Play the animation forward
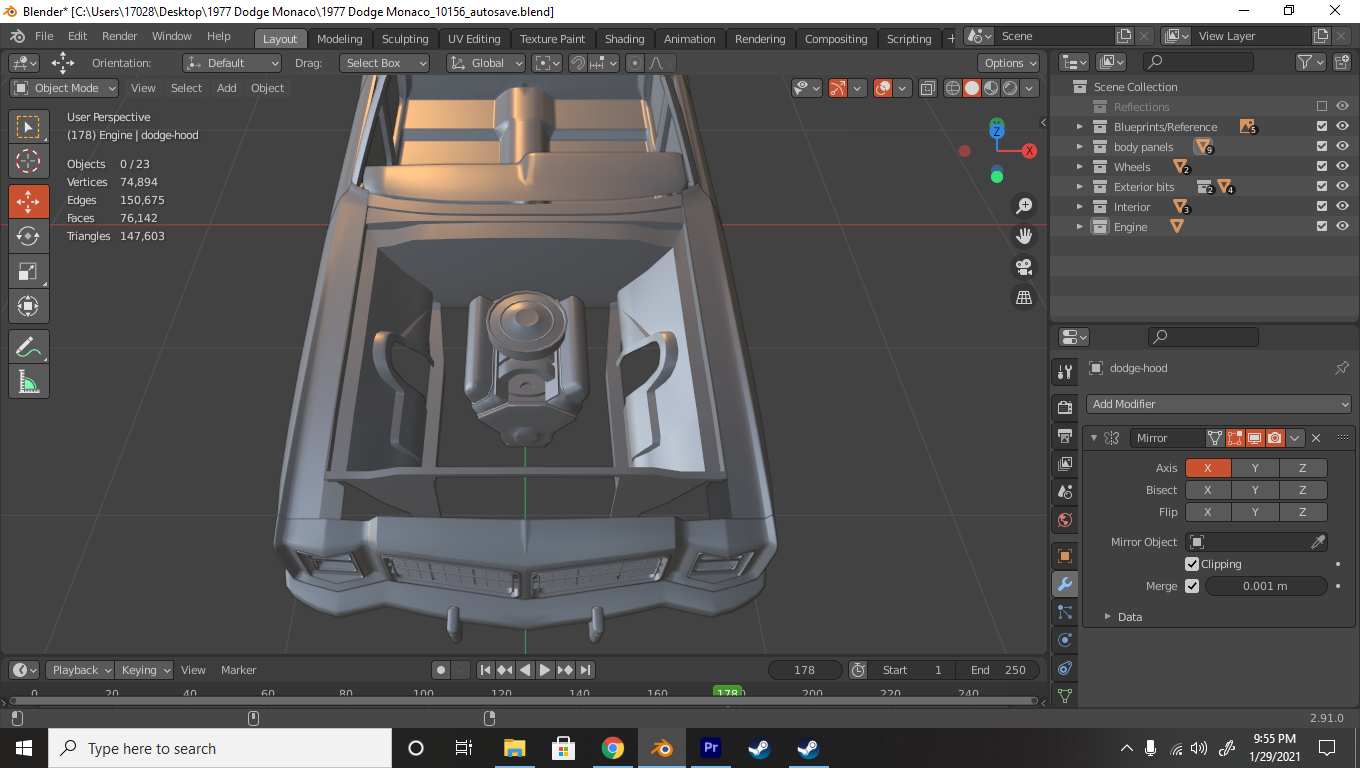Image resolution: width=1360 pixels, height=768 pixels. tap(545, 670)
